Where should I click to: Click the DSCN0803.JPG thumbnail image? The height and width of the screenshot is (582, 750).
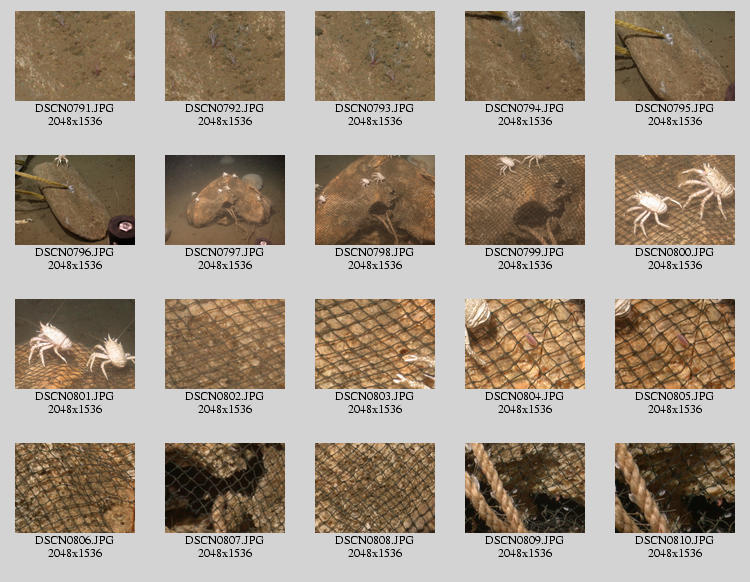coord(375,344)
